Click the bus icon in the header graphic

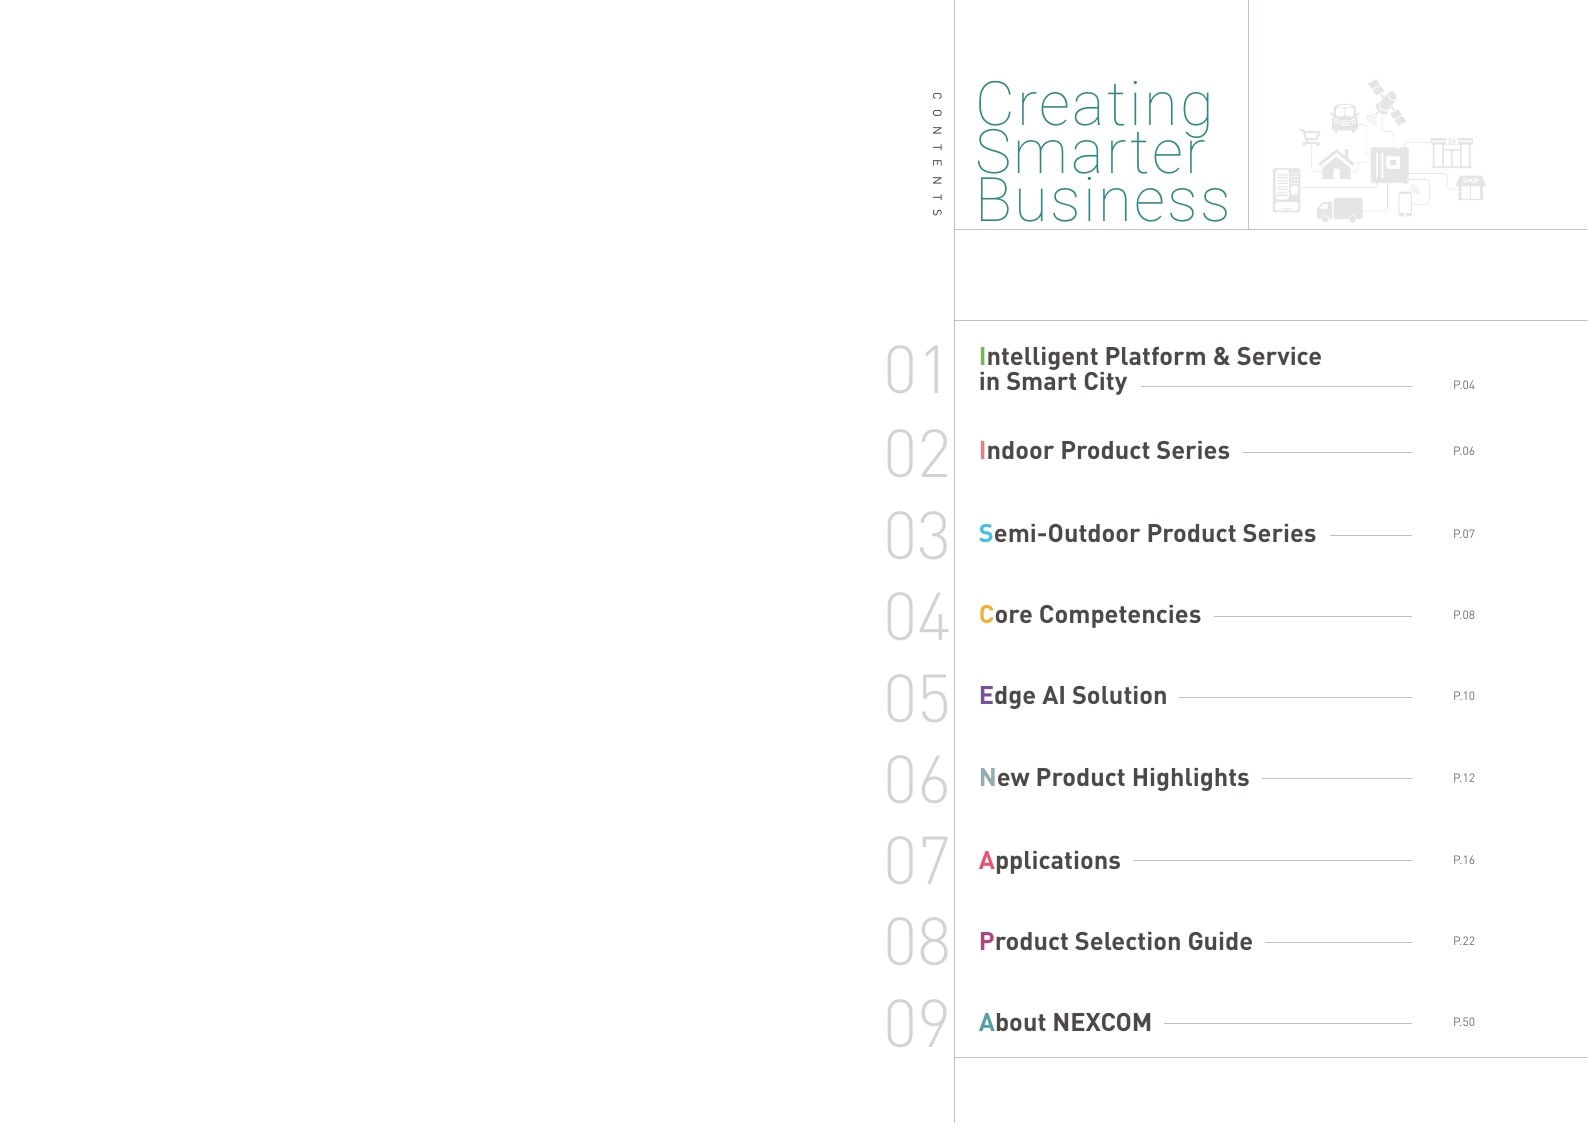pos(1345,118)
